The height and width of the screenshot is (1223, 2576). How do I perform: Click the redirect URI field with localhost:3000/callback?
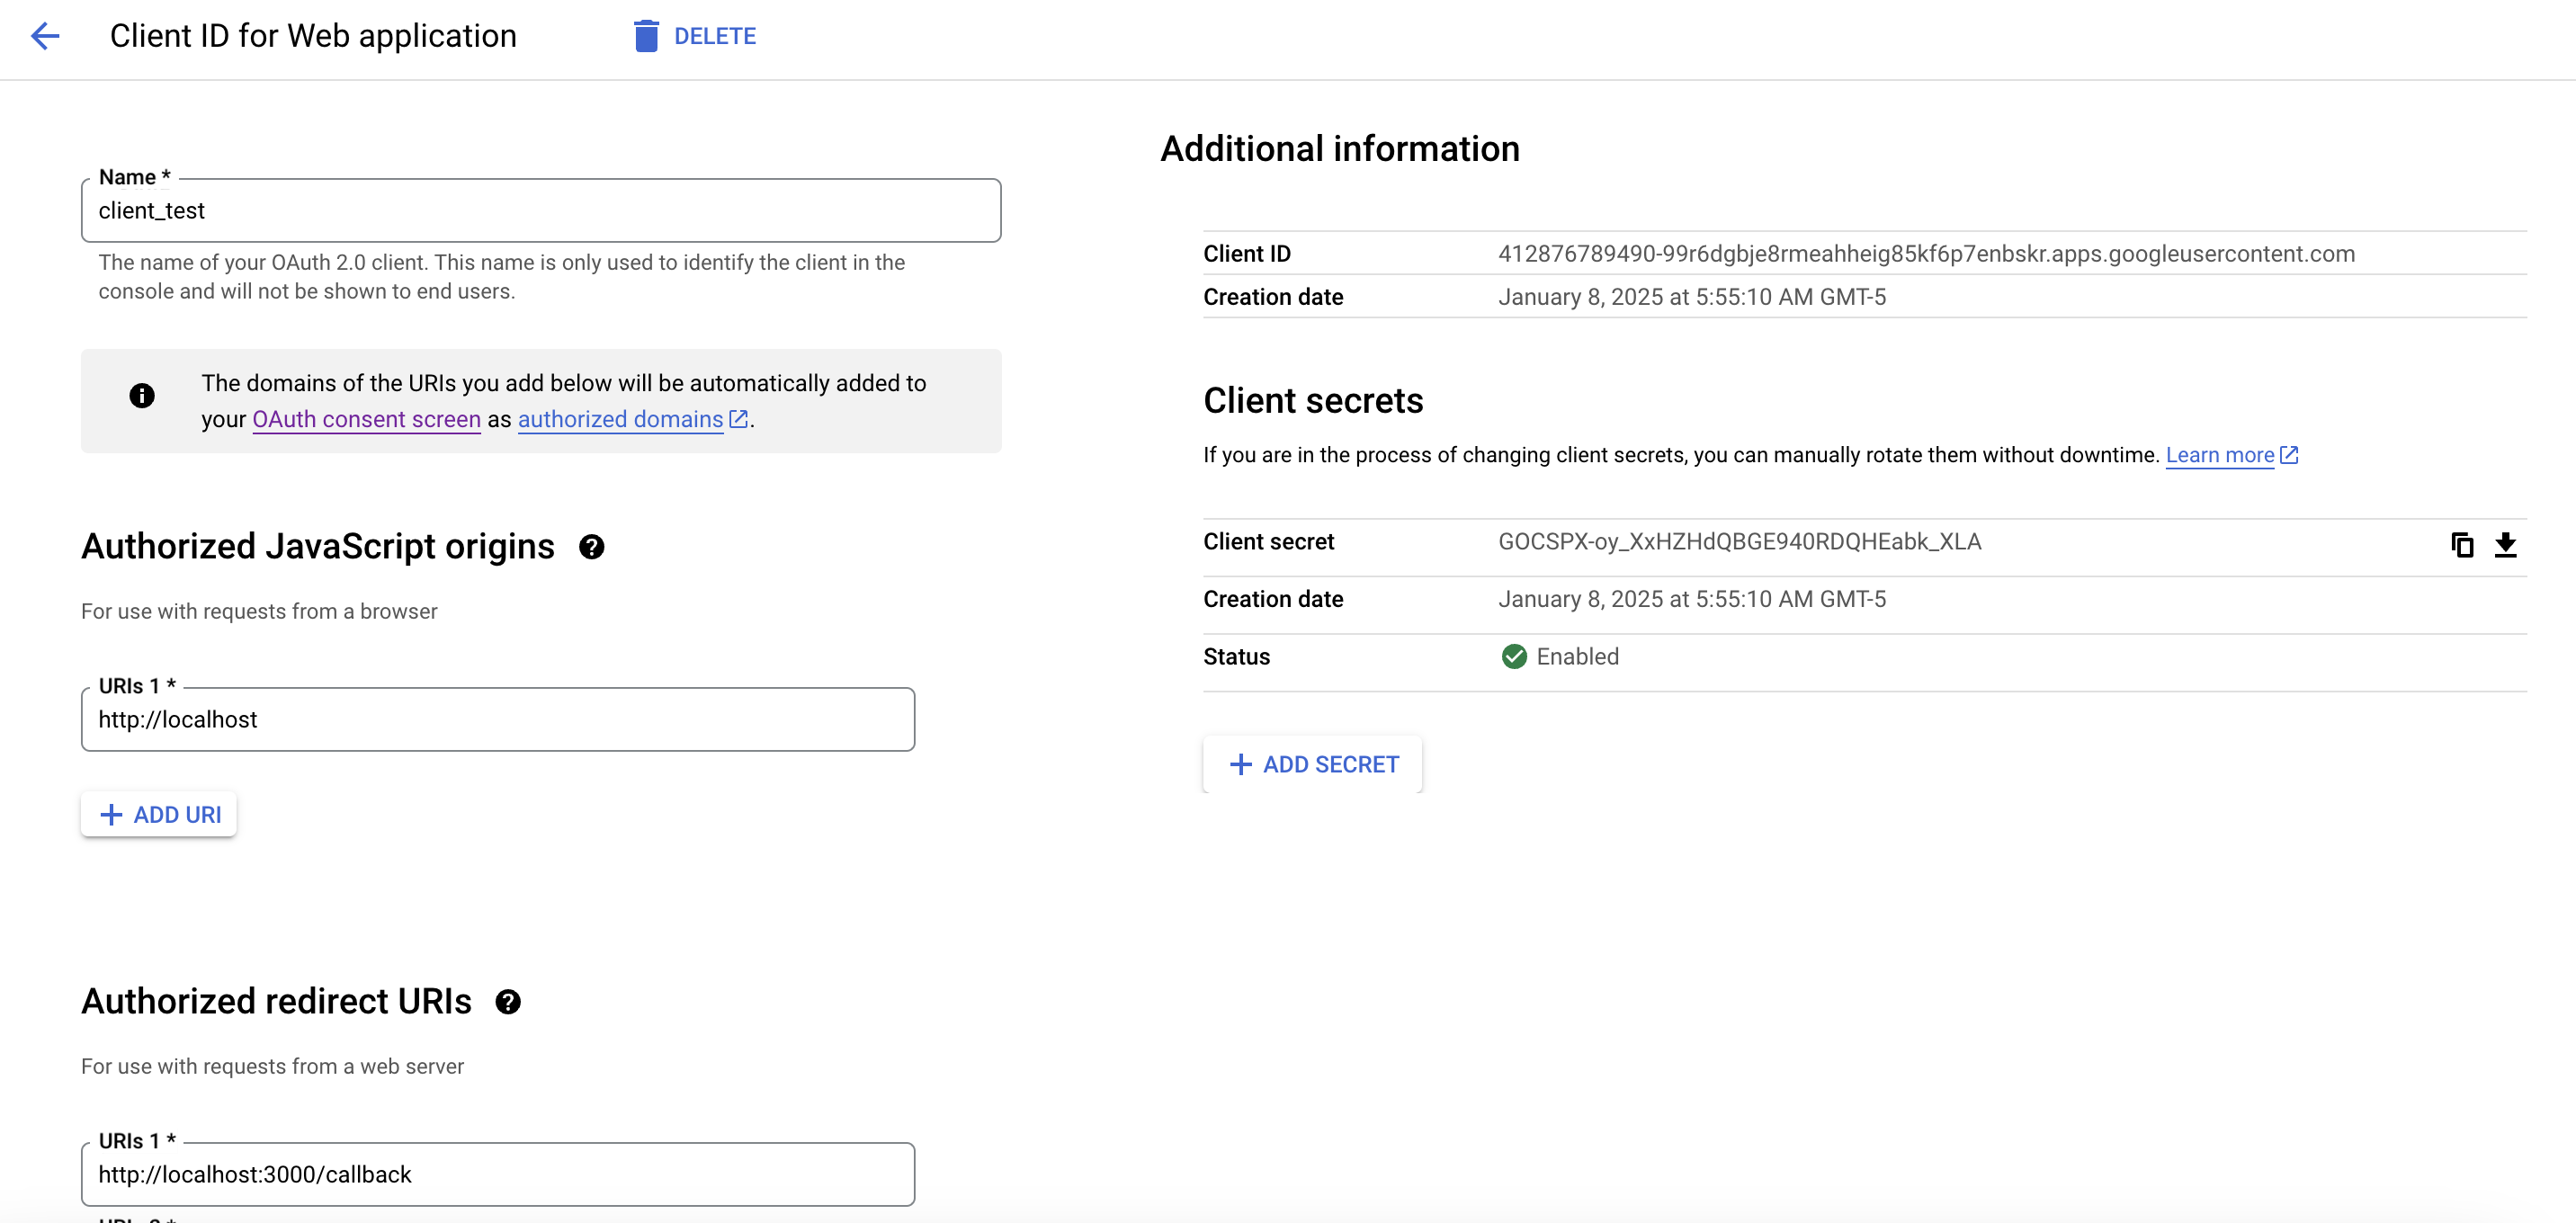click(497, 1174)
